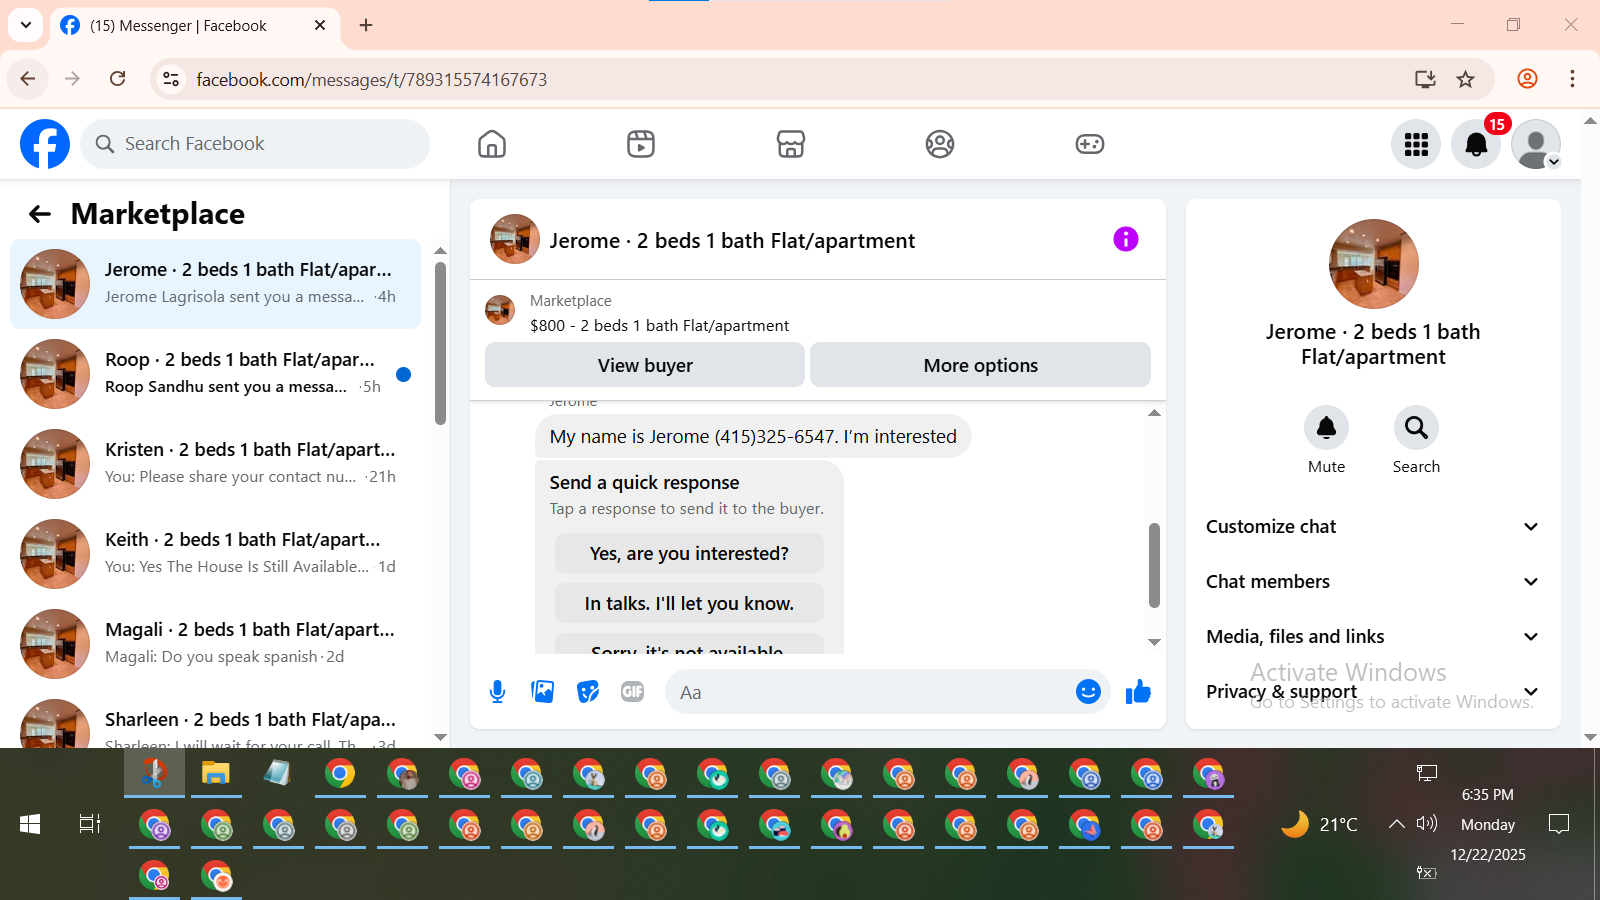
Task: Expand the Chat members section
Action: (1373, 582)
